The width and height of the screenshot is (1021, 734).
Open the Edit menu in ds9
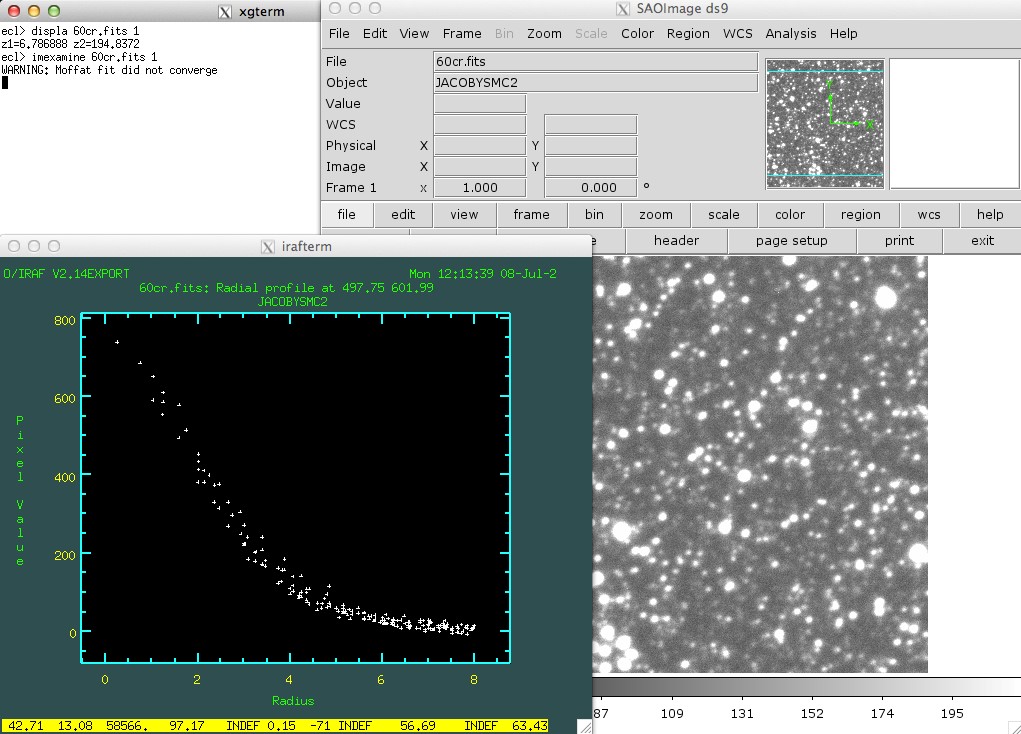[x=374, y=34]
